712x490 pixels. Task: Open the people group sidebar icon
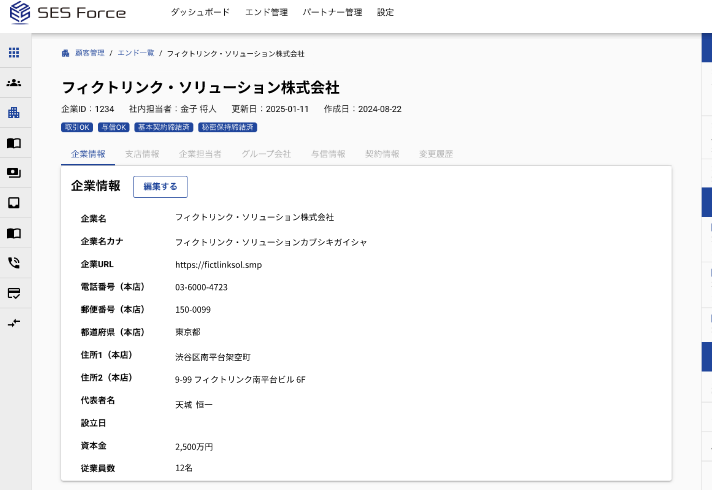pyautogui.click(x=14, y=83)
